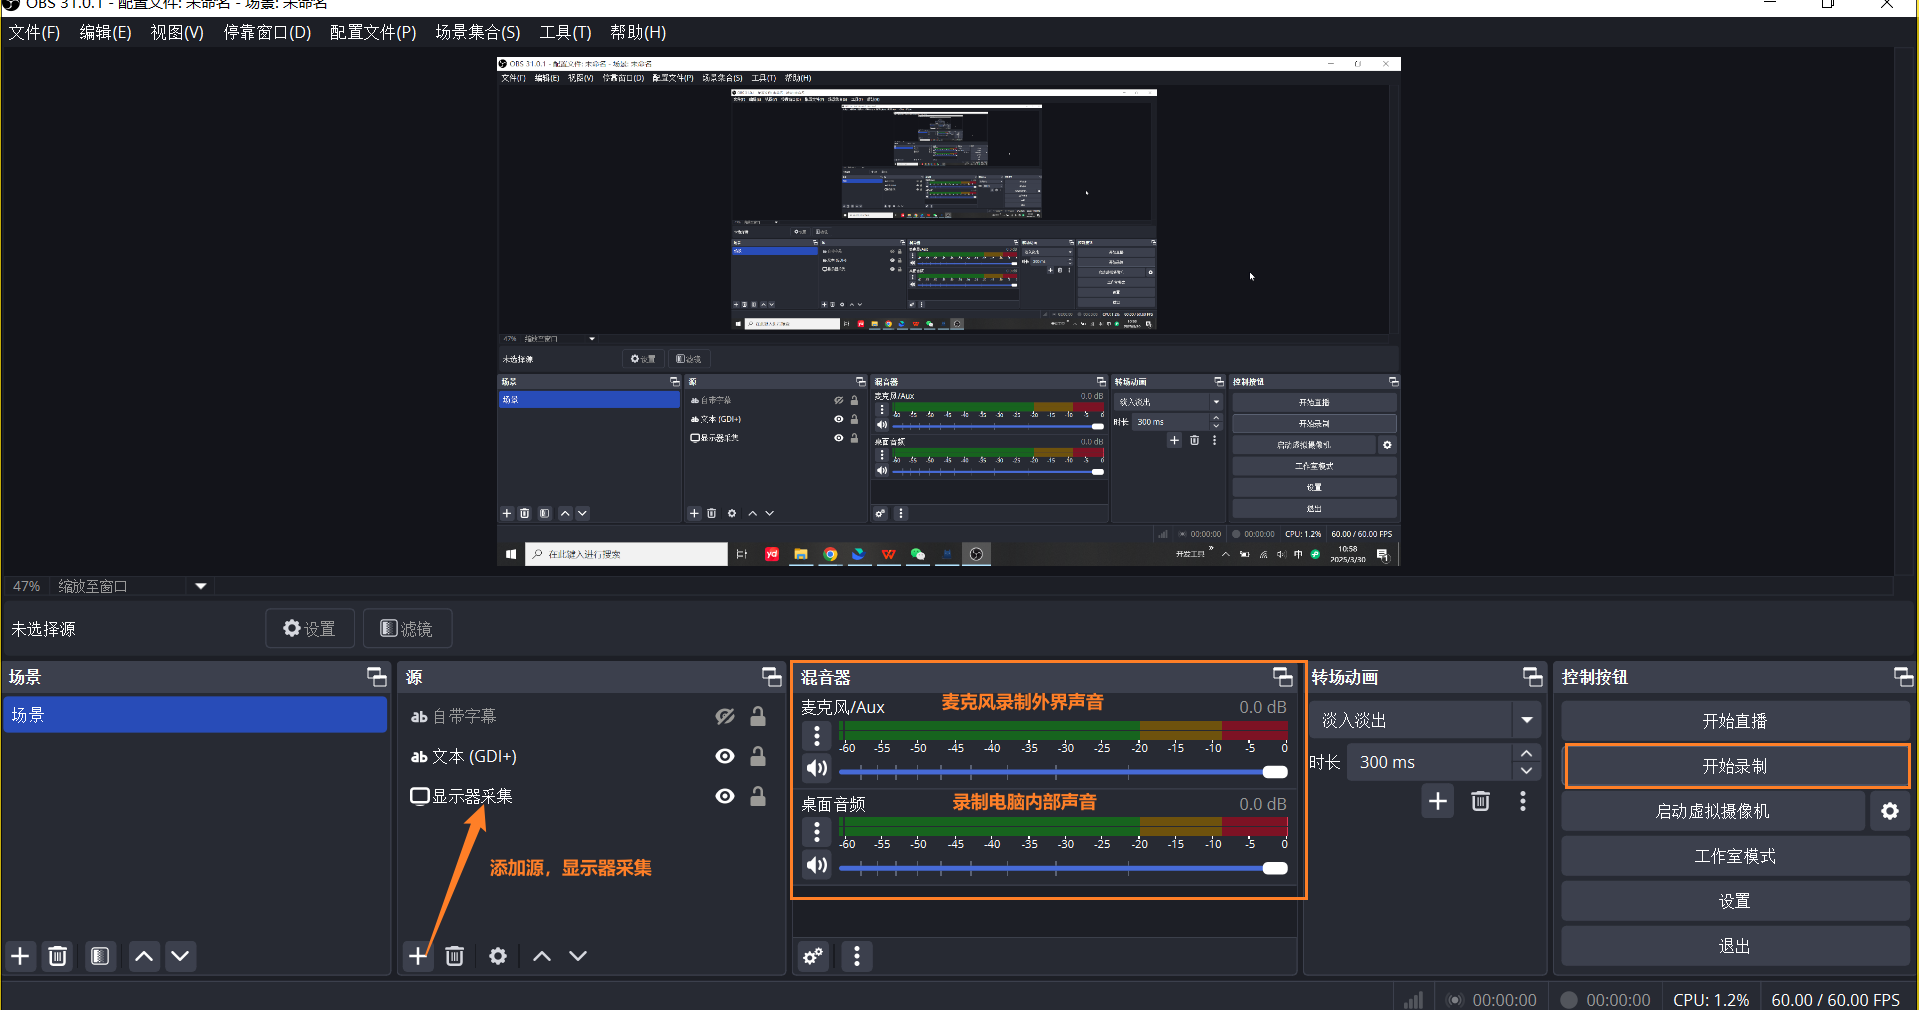Viewport: 1919px width, 1010px height.
Task: Unlock the 文本 (GDI+) source
Action: [x=758, y=756]
